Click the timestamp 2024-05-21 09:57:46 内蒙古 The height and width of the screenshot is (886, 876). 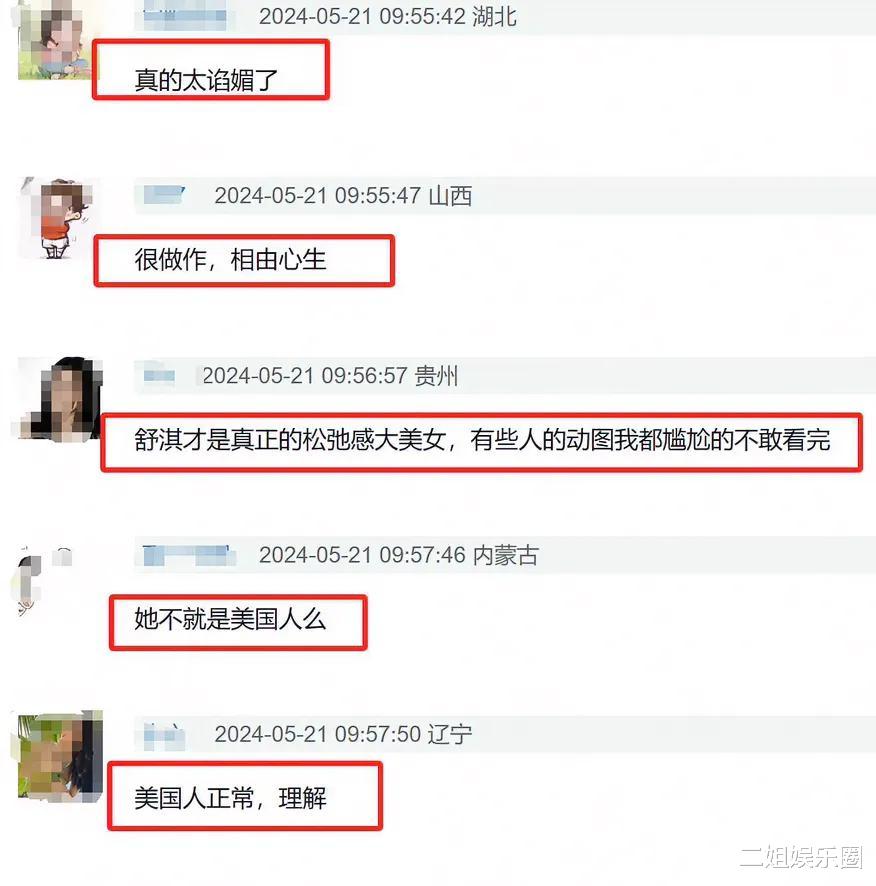(x=398, y=555)
